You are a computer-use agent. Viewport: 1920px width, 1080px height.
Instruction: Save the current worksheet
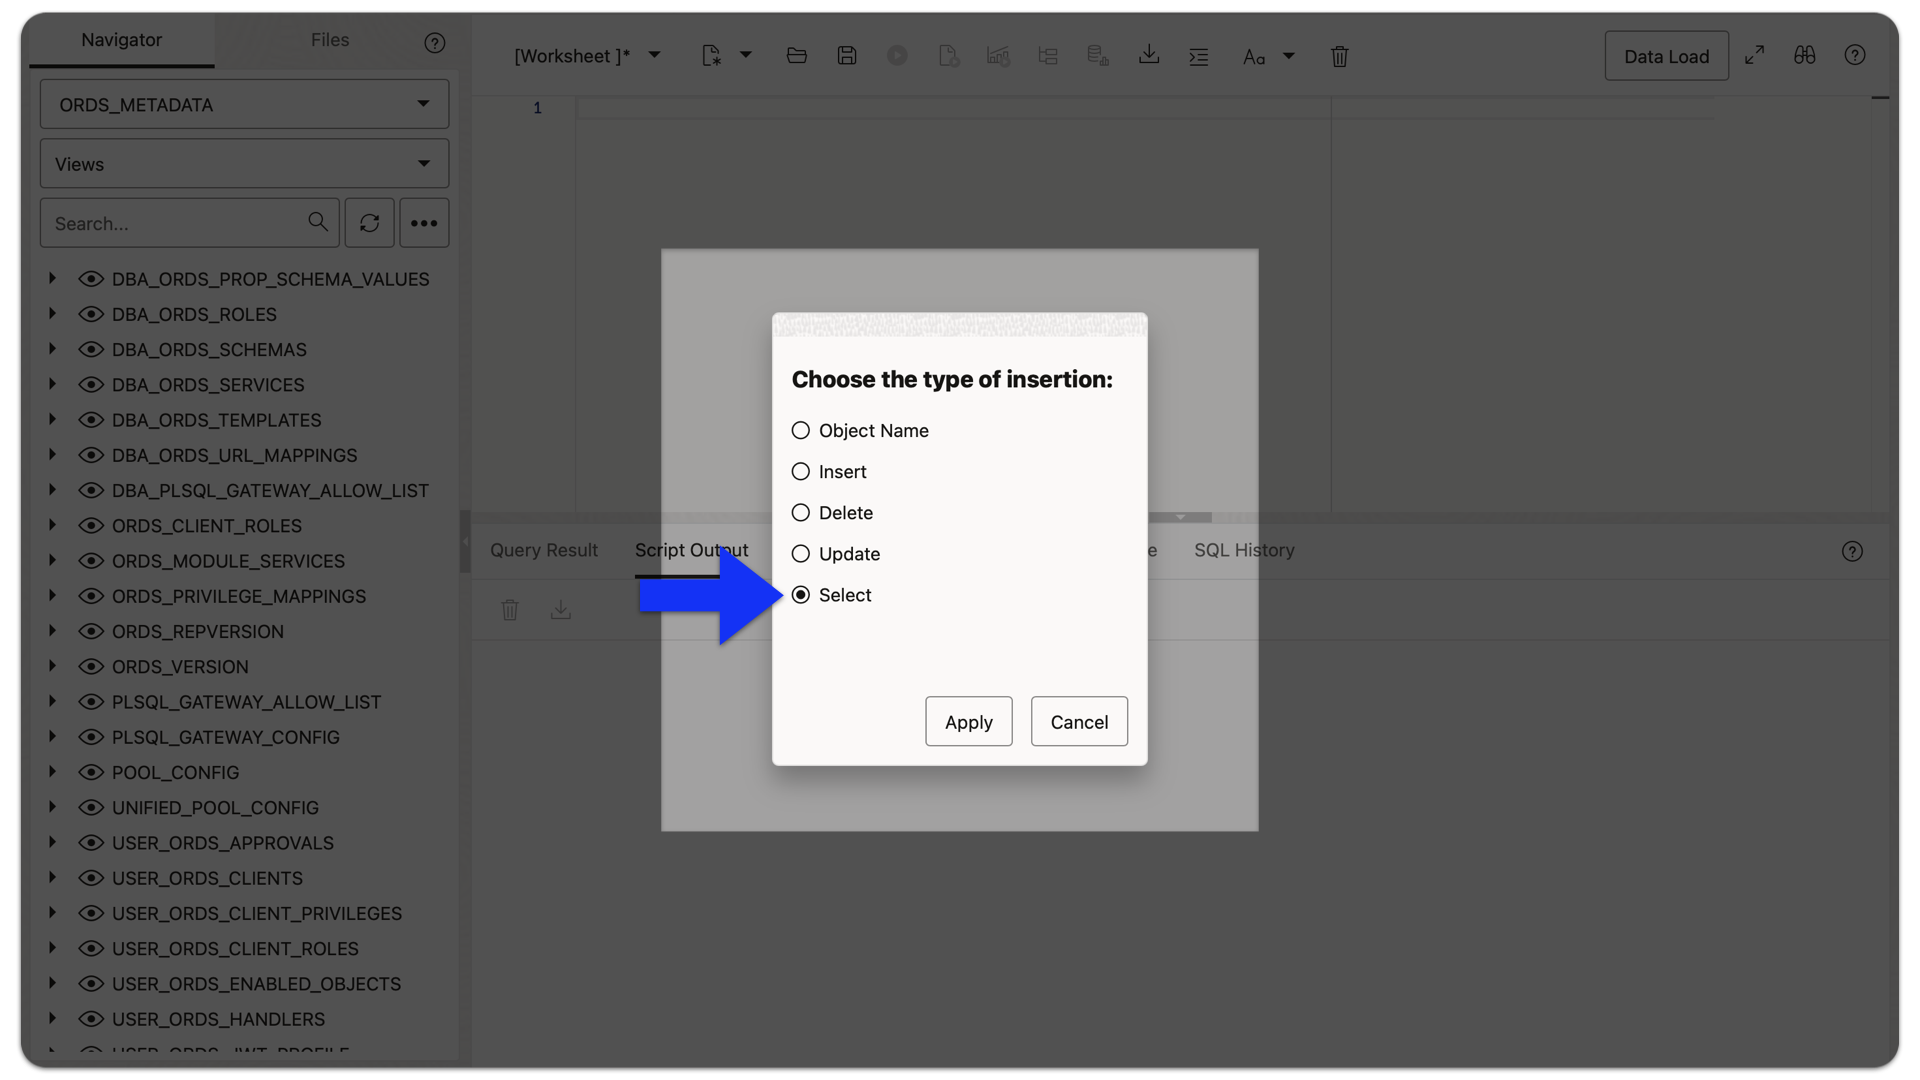point(847,55)
